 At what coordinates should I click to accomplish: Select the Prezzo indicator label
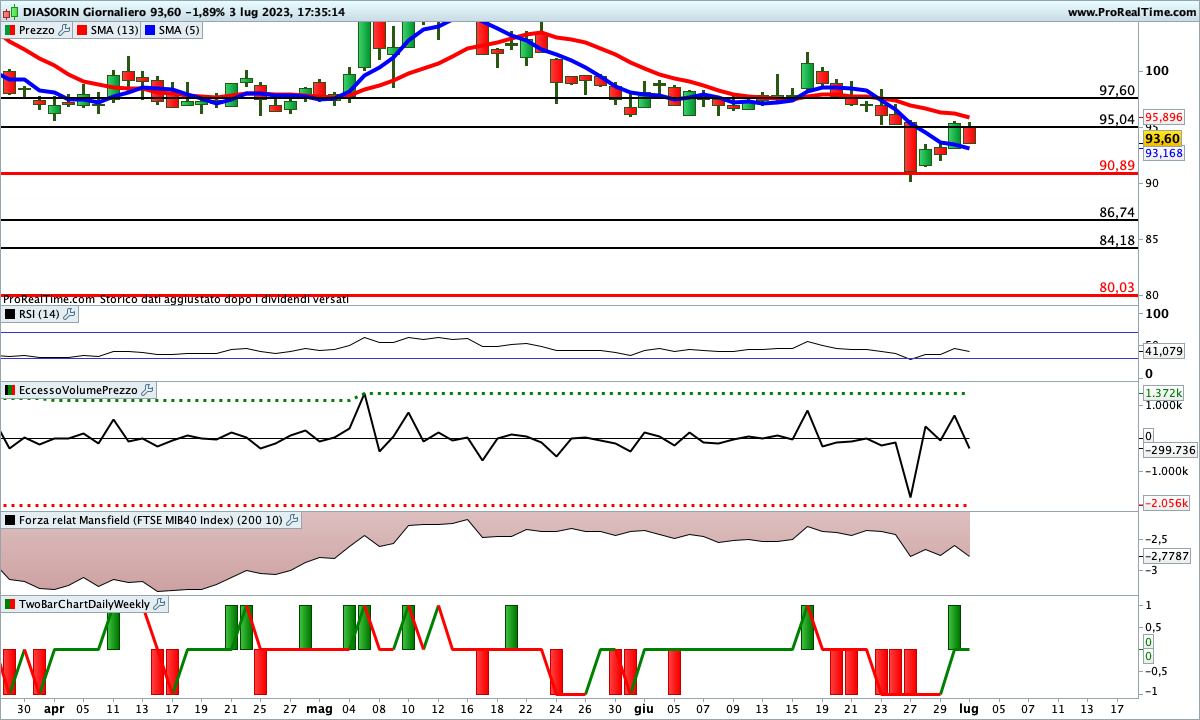(x=37, y=30)
